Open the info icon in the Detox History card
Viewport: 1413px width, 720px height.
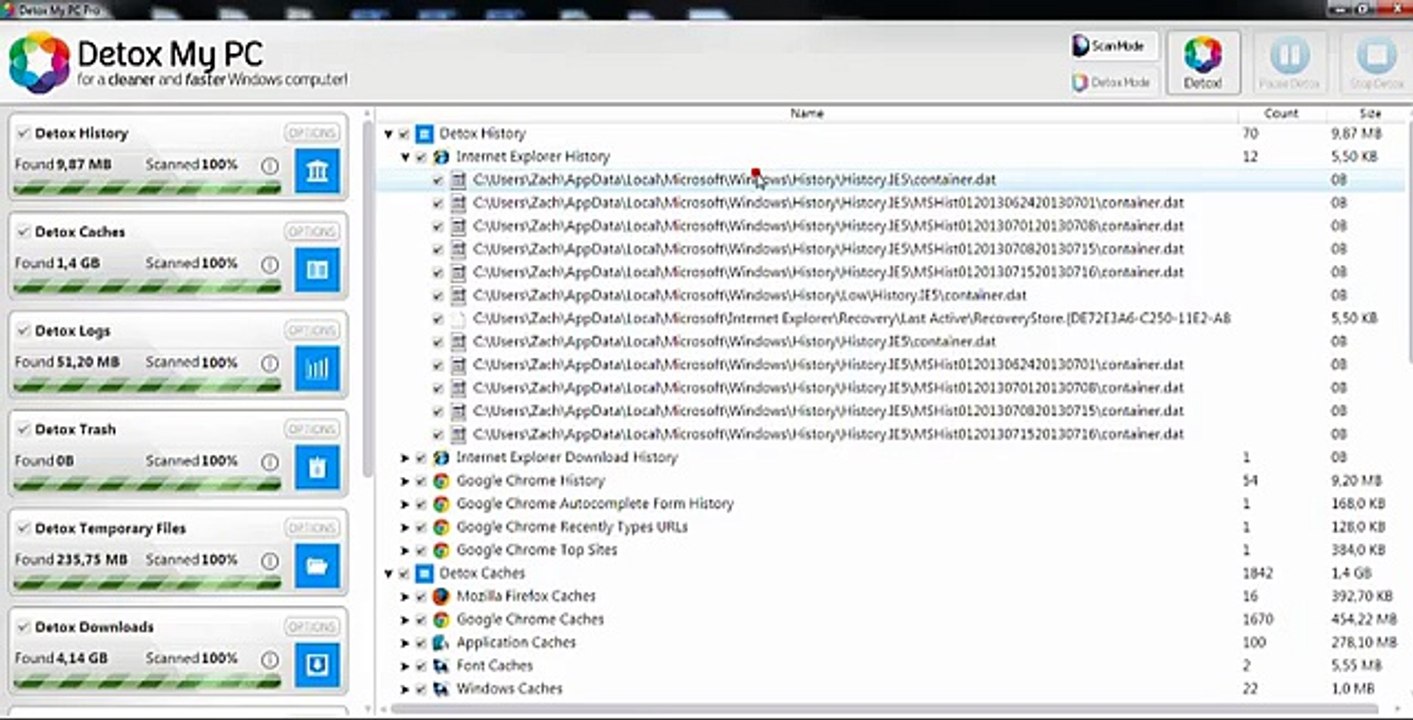click(x=269, y=165)
